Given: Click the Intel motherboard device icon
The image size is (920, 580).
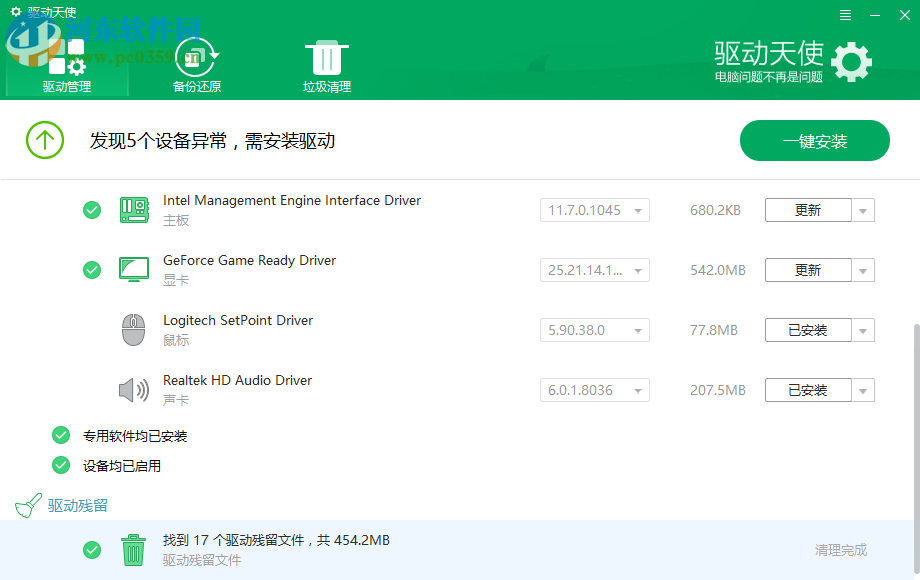Looking at the screenshot, I should 134,210.
